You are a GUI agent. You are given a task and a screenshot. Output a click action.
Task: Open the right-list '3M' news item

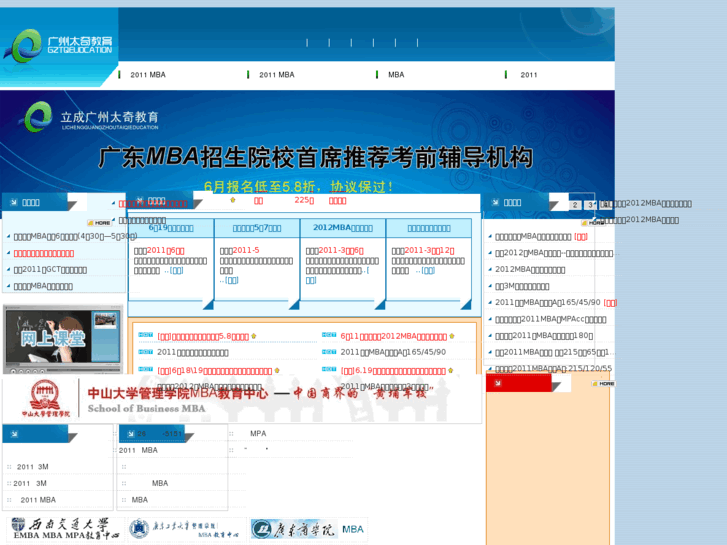(522, 286)
